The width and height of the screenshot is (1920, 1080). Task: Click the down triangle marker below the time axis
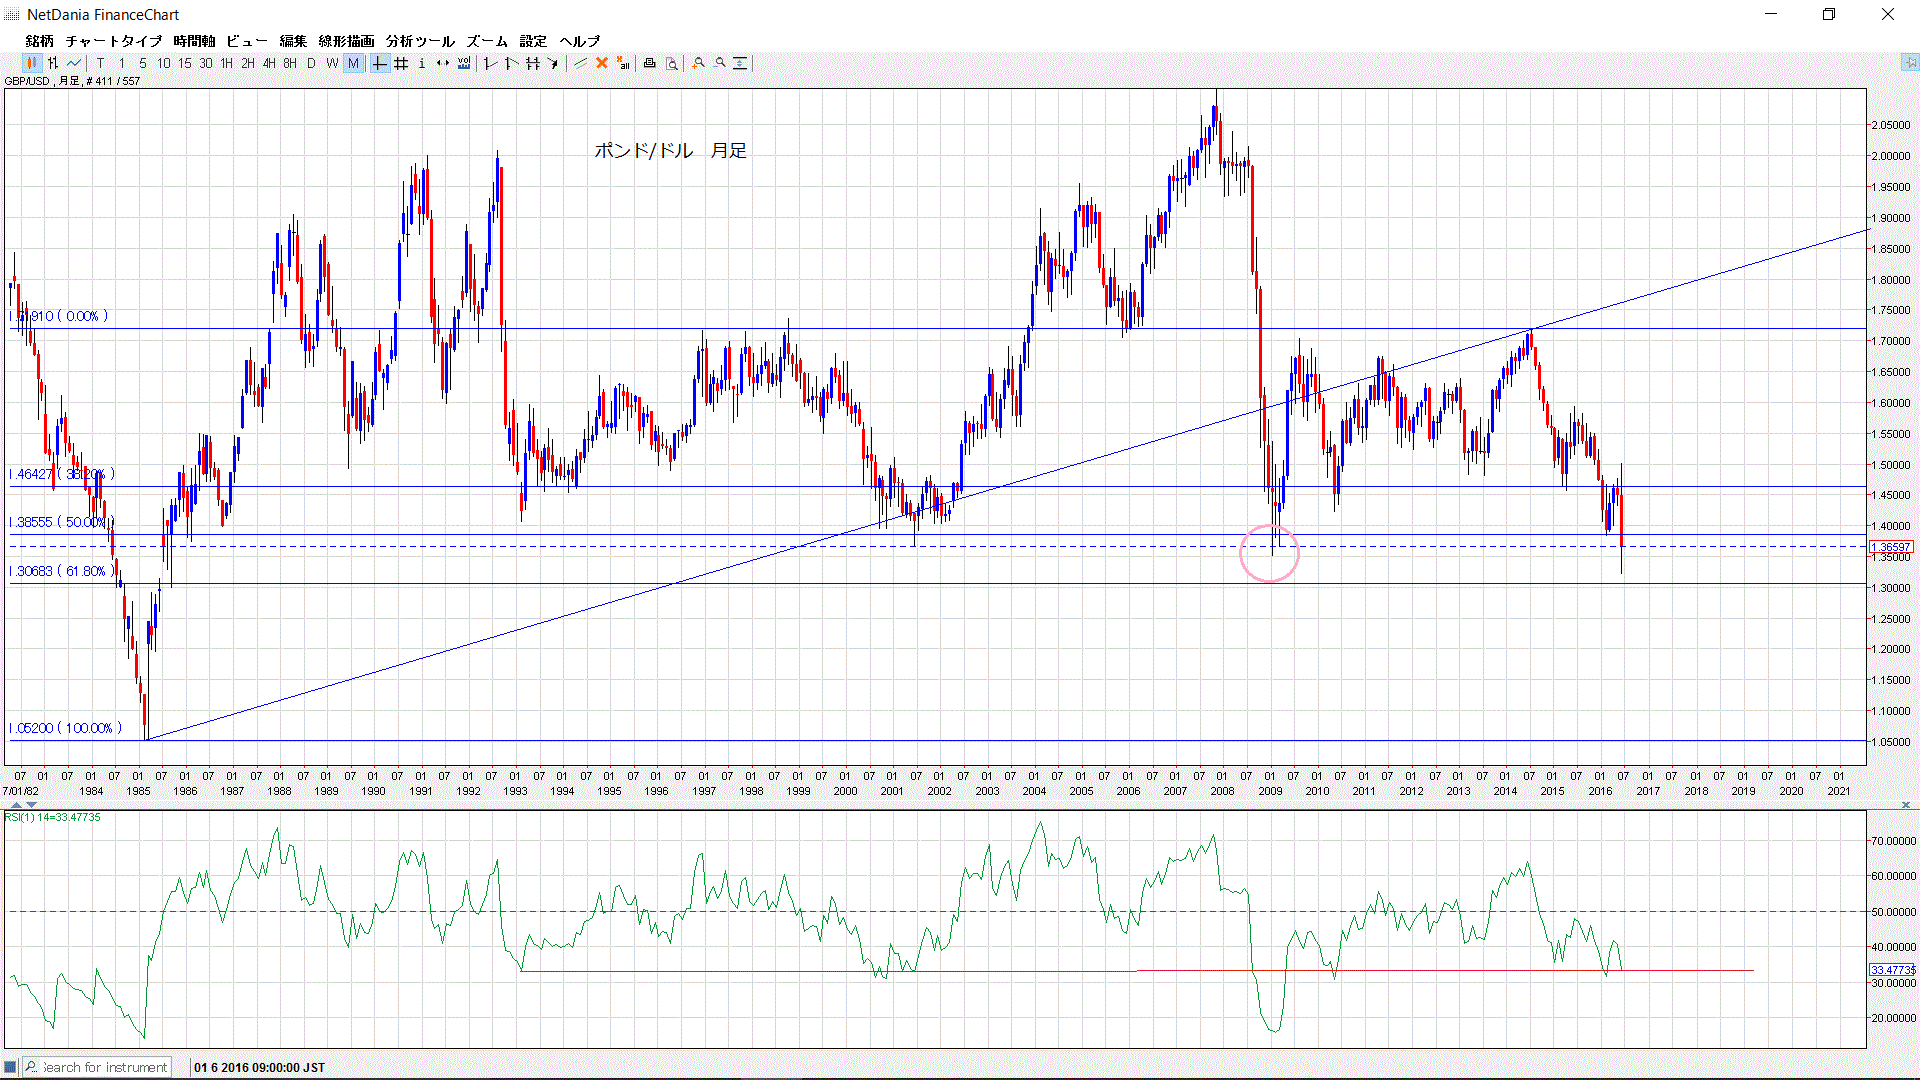coord(31,804)
